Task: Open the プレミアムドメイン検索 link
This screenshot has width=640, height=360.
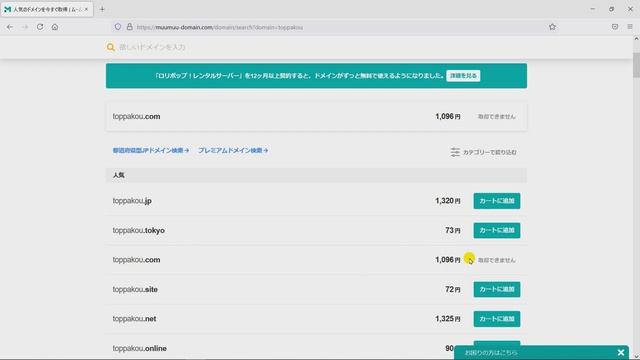Action: [x=233, y=150]
